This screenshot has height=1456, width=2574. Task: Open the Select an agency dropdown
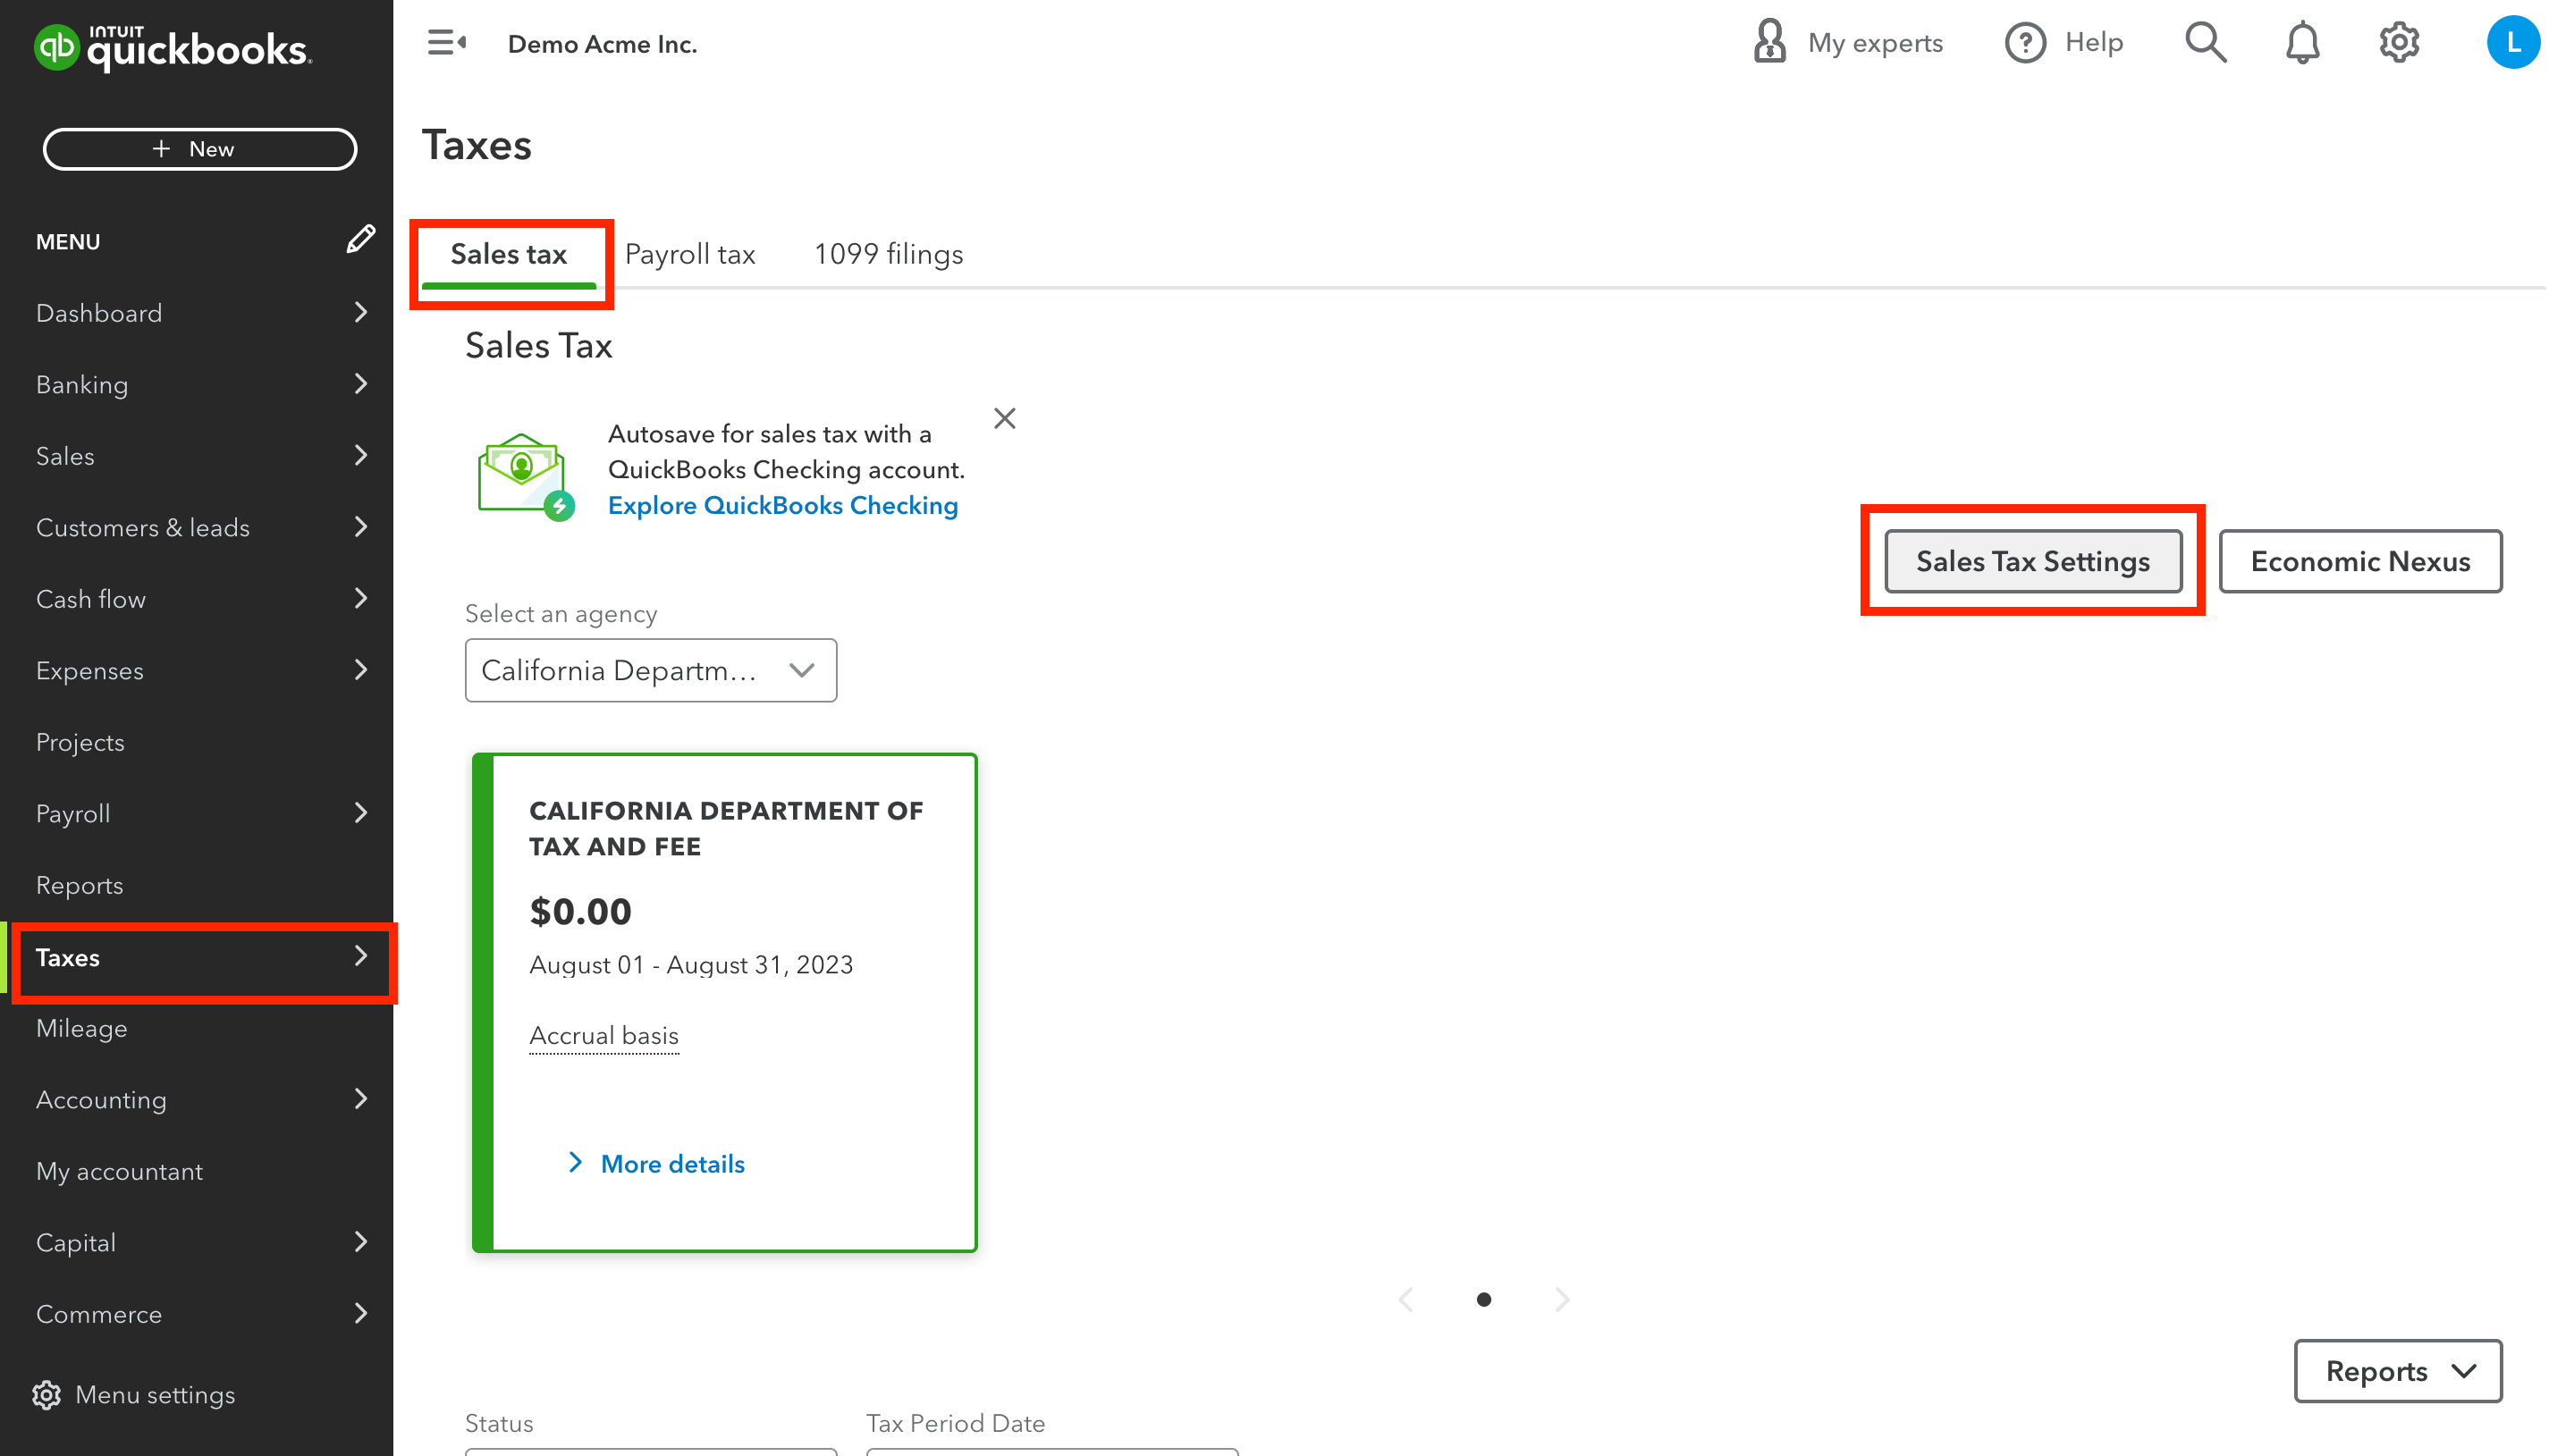tap(650, 670)
